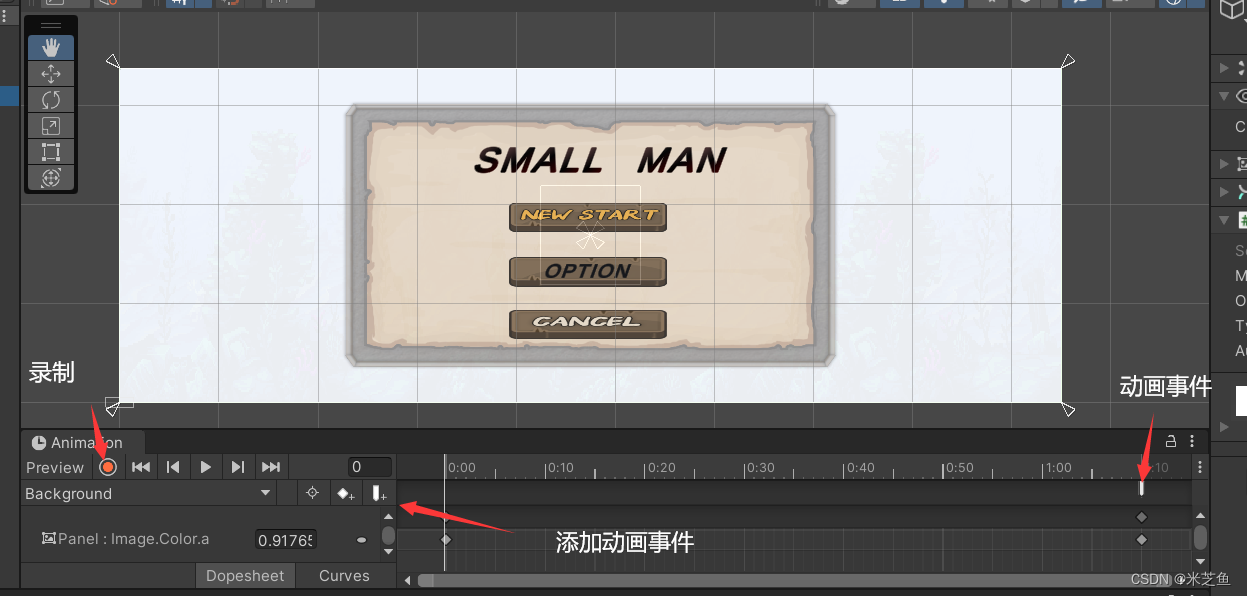
Task: Click the Add Event icon
Action: click(x=379, y=493)
